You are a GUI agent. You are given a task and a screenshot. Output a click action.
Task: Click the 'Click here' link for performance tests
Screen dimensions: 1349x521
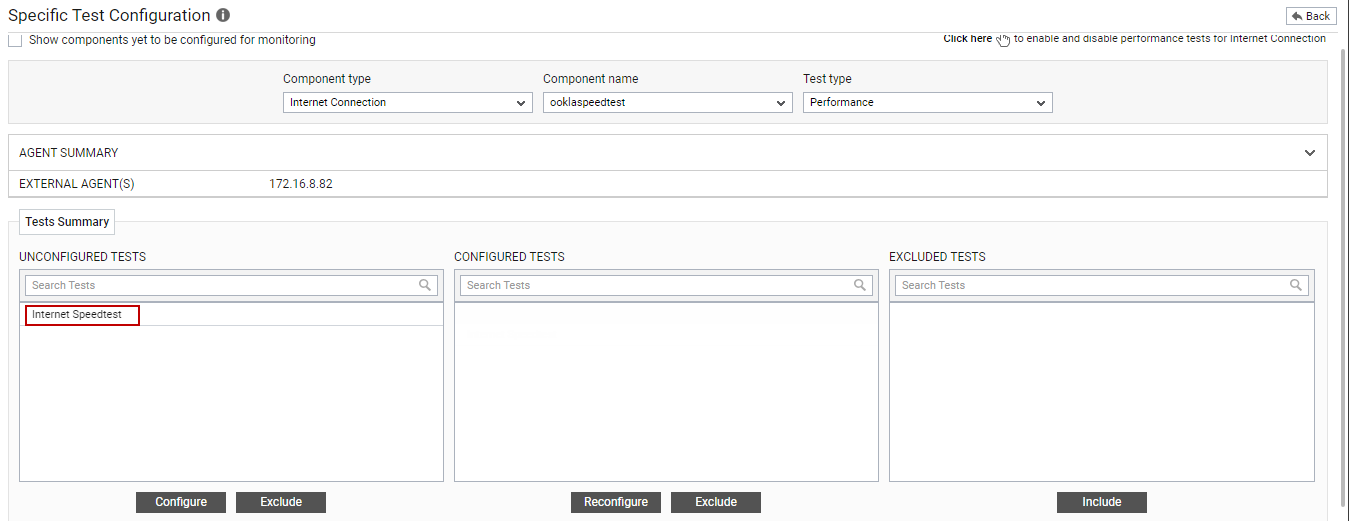pyautogui.click(x=967, y=39)
